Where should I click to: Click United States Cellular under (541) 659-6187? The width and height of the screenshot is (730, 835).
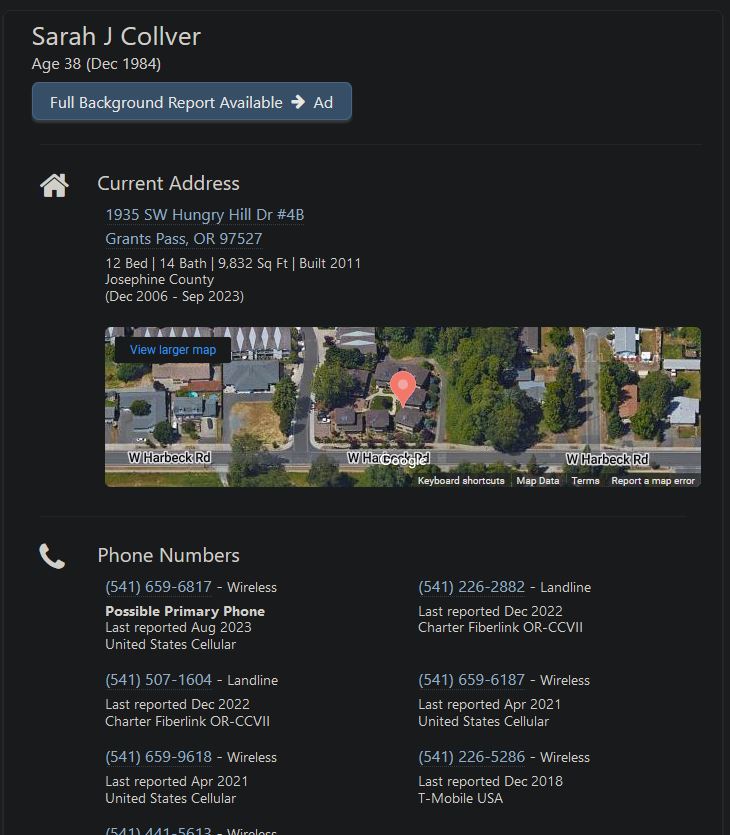[x=483, y=721]
